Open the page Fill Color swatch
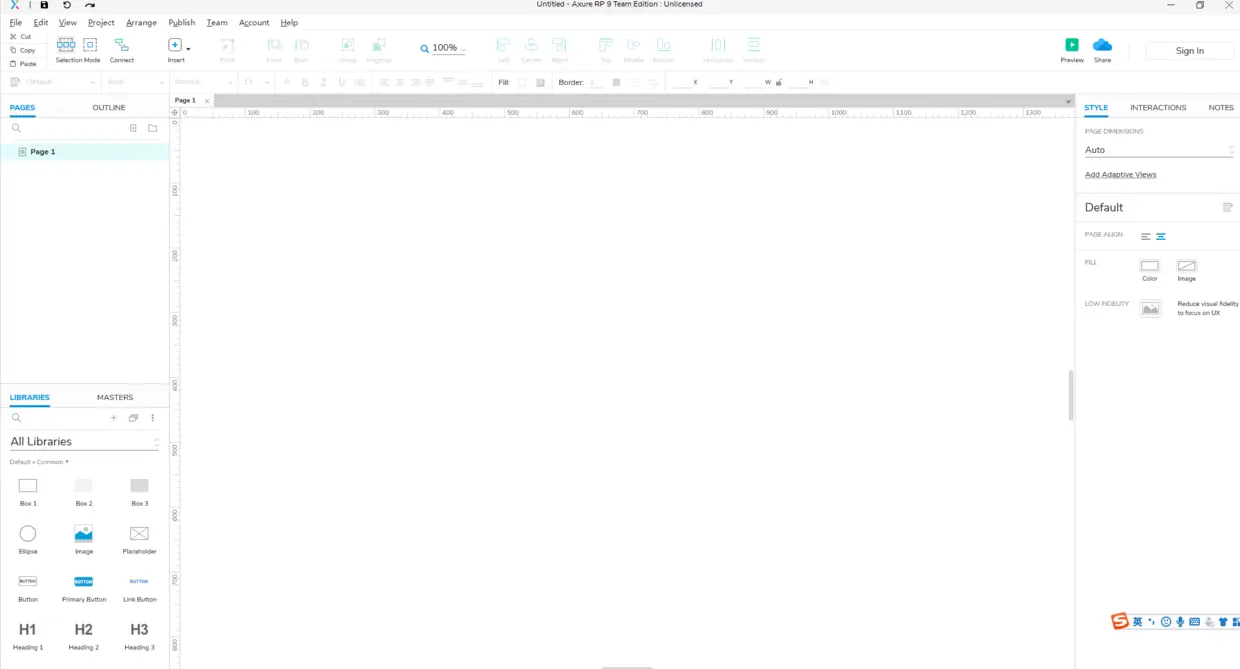 [x=1150, y=266]
